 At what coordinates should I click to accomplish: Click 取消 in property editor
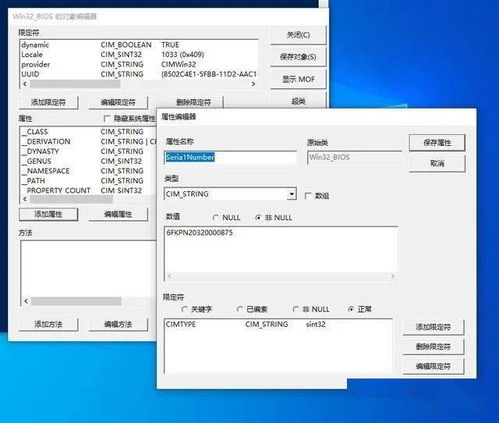tap(437, 163)
